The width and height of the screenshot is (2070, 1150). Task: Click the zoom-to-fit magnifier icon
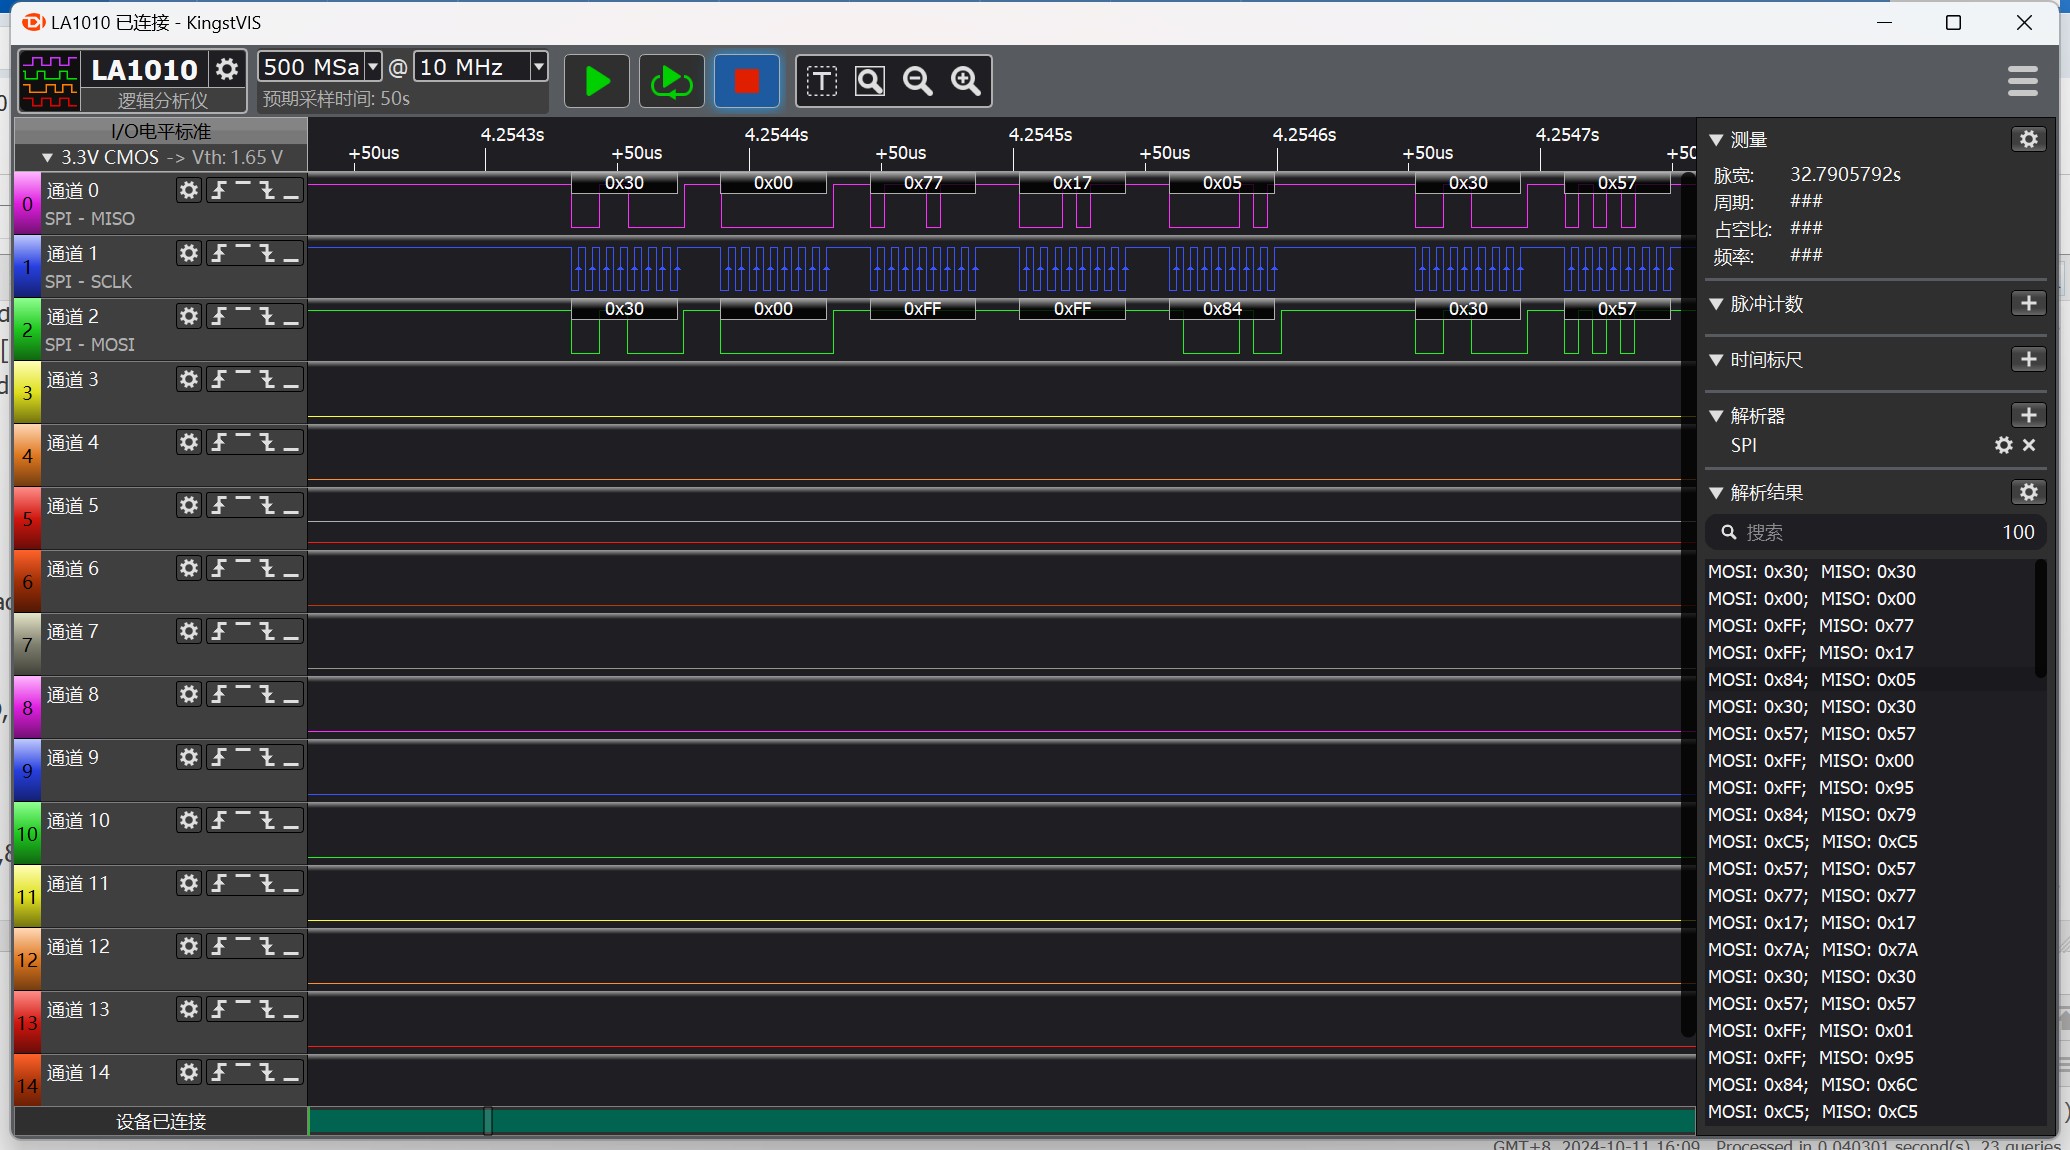(x=870, y=81)
